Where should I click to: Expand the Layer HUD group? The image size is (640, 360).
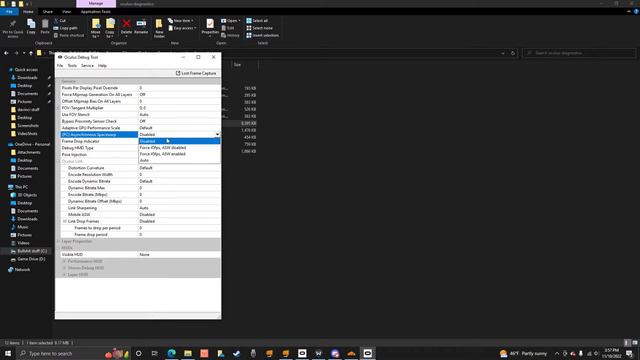pos(64,275)
